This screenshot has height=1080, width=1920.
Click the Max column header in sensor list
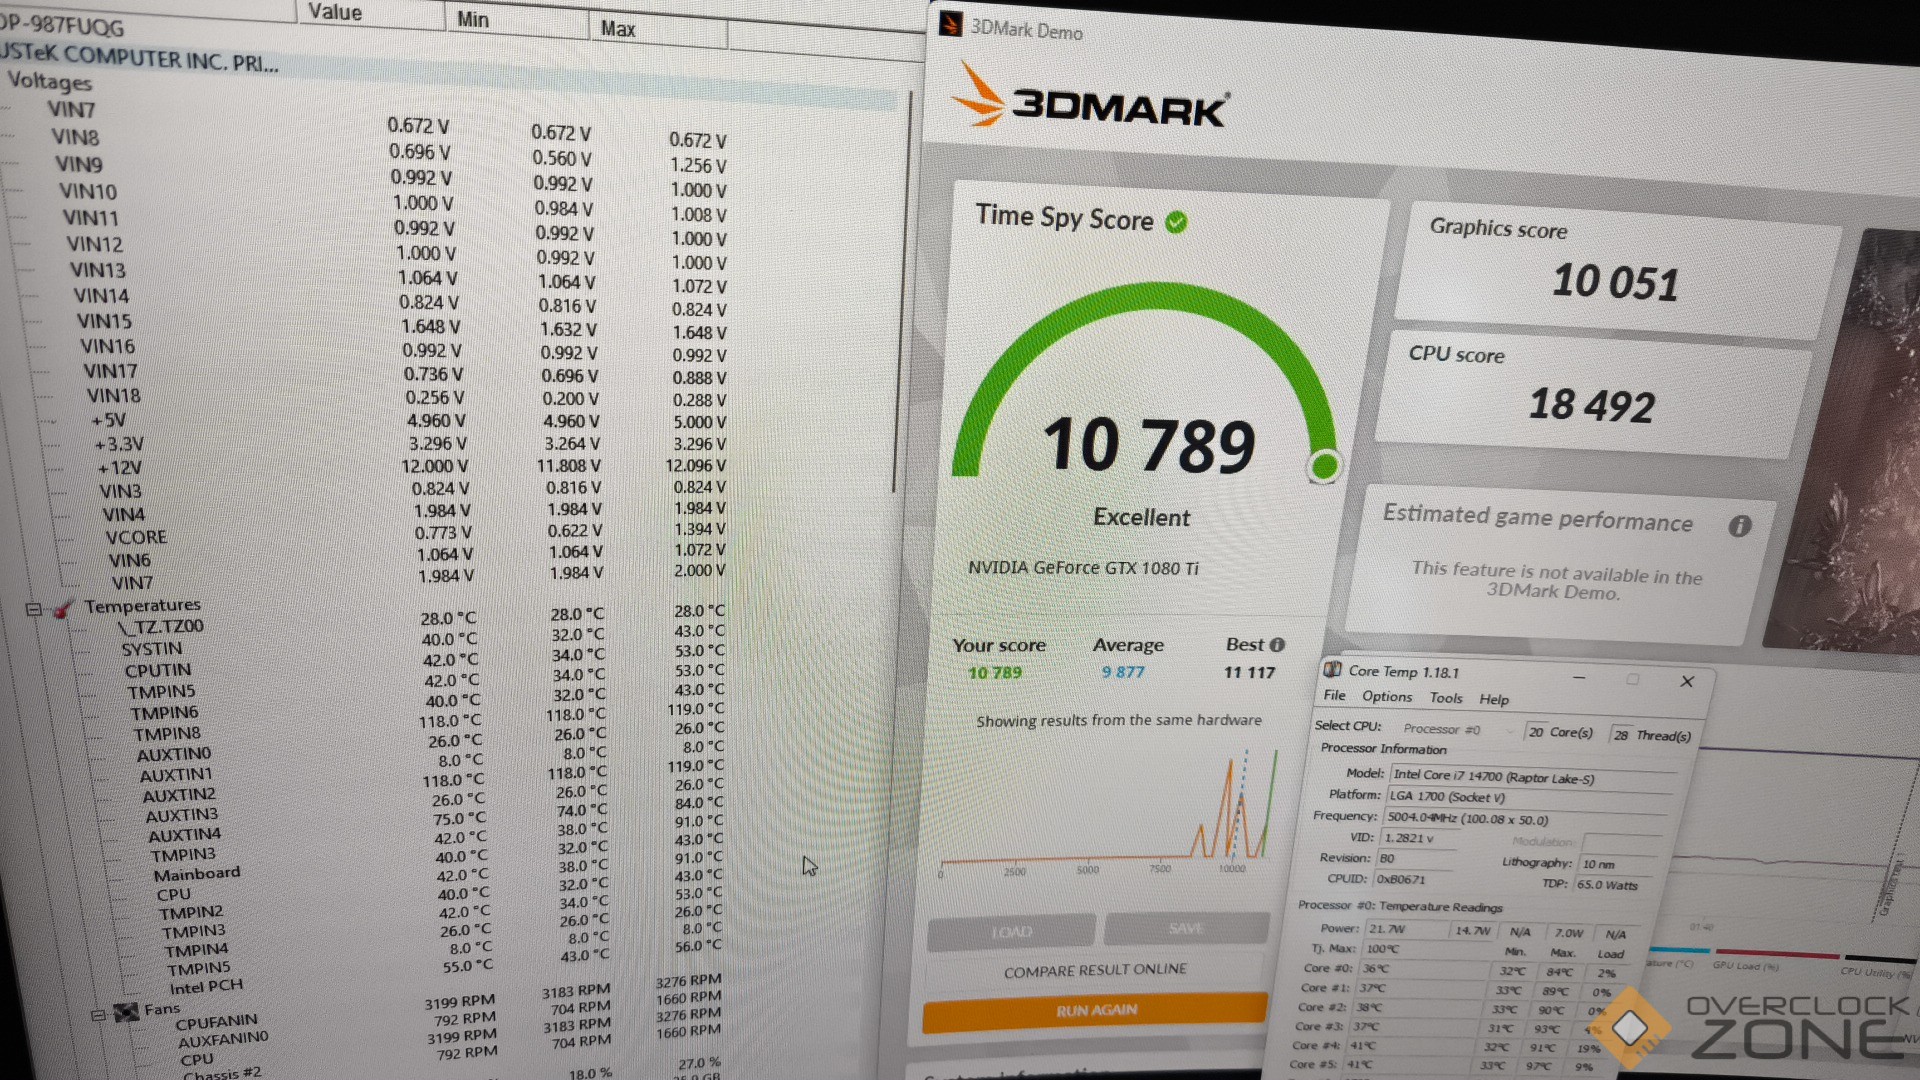pyautogui.click(x=618, y=29)
